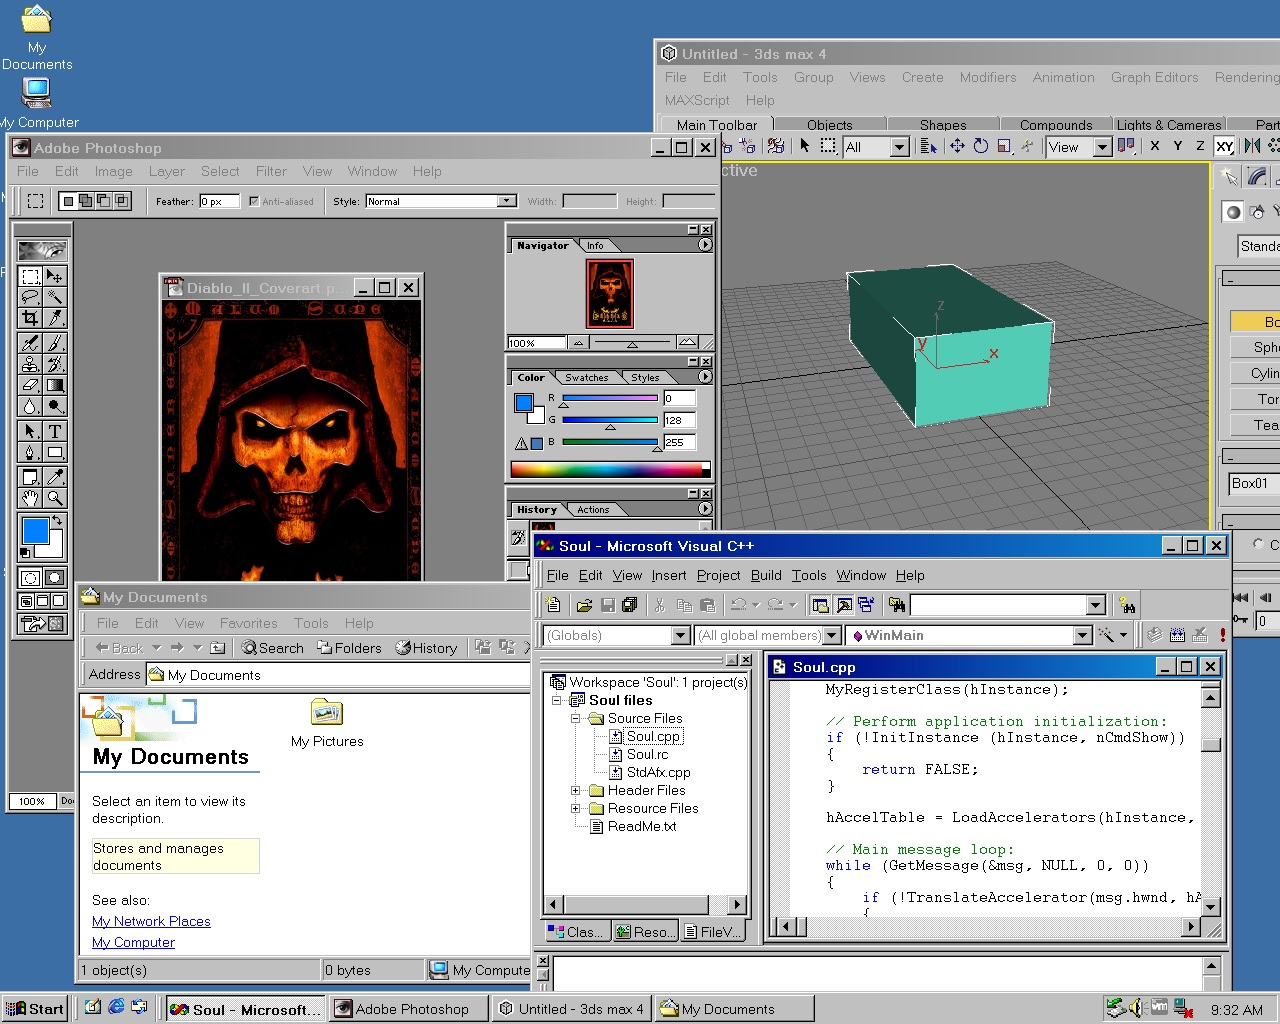1280x1024 pixels.
Task: Click the Start button on taskbar
Action: coord(35,1009)
